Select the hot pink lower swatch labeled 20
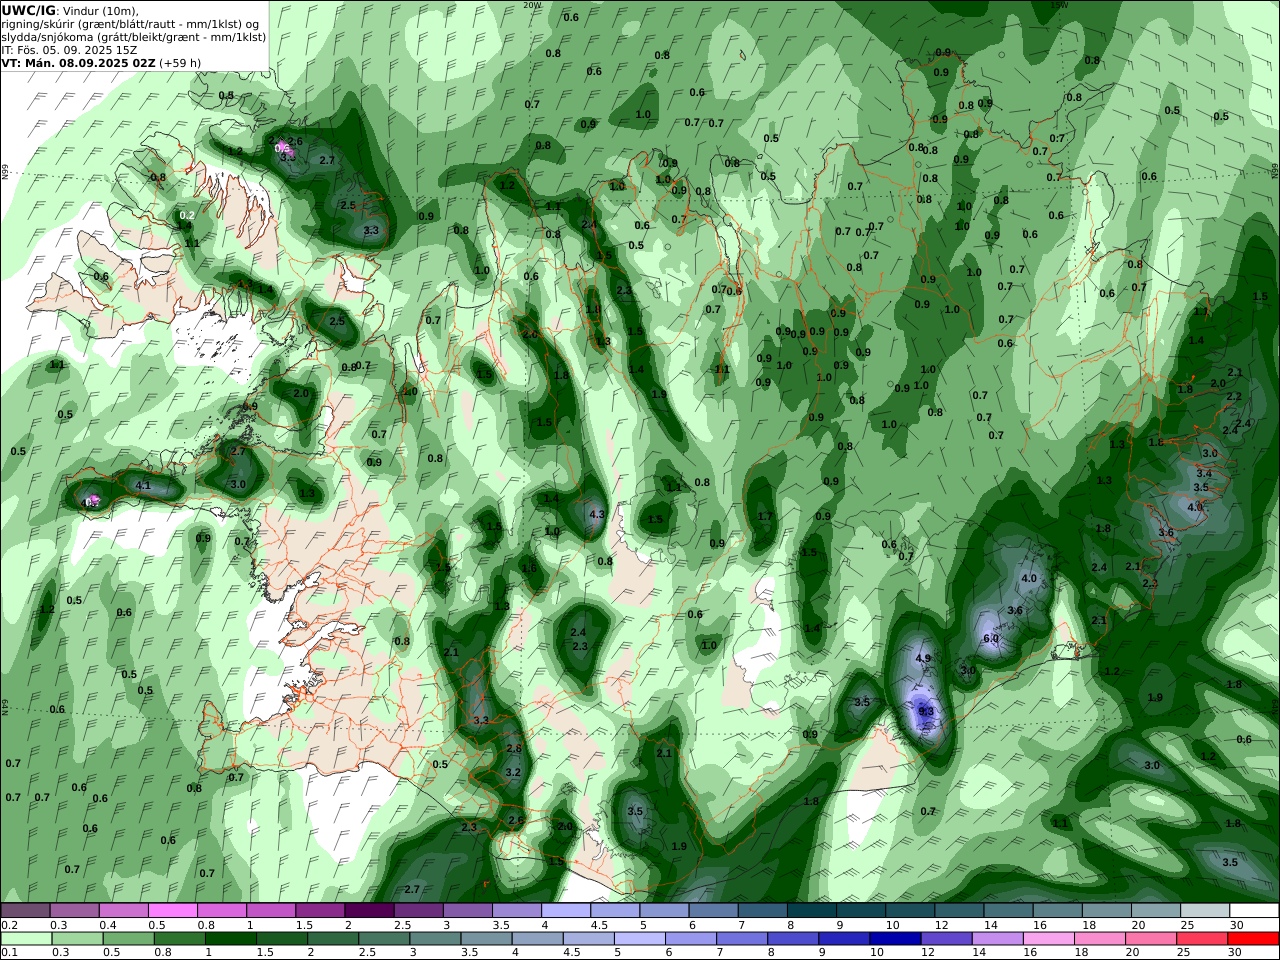1280x960 pixels. [x=1150, y=939]
